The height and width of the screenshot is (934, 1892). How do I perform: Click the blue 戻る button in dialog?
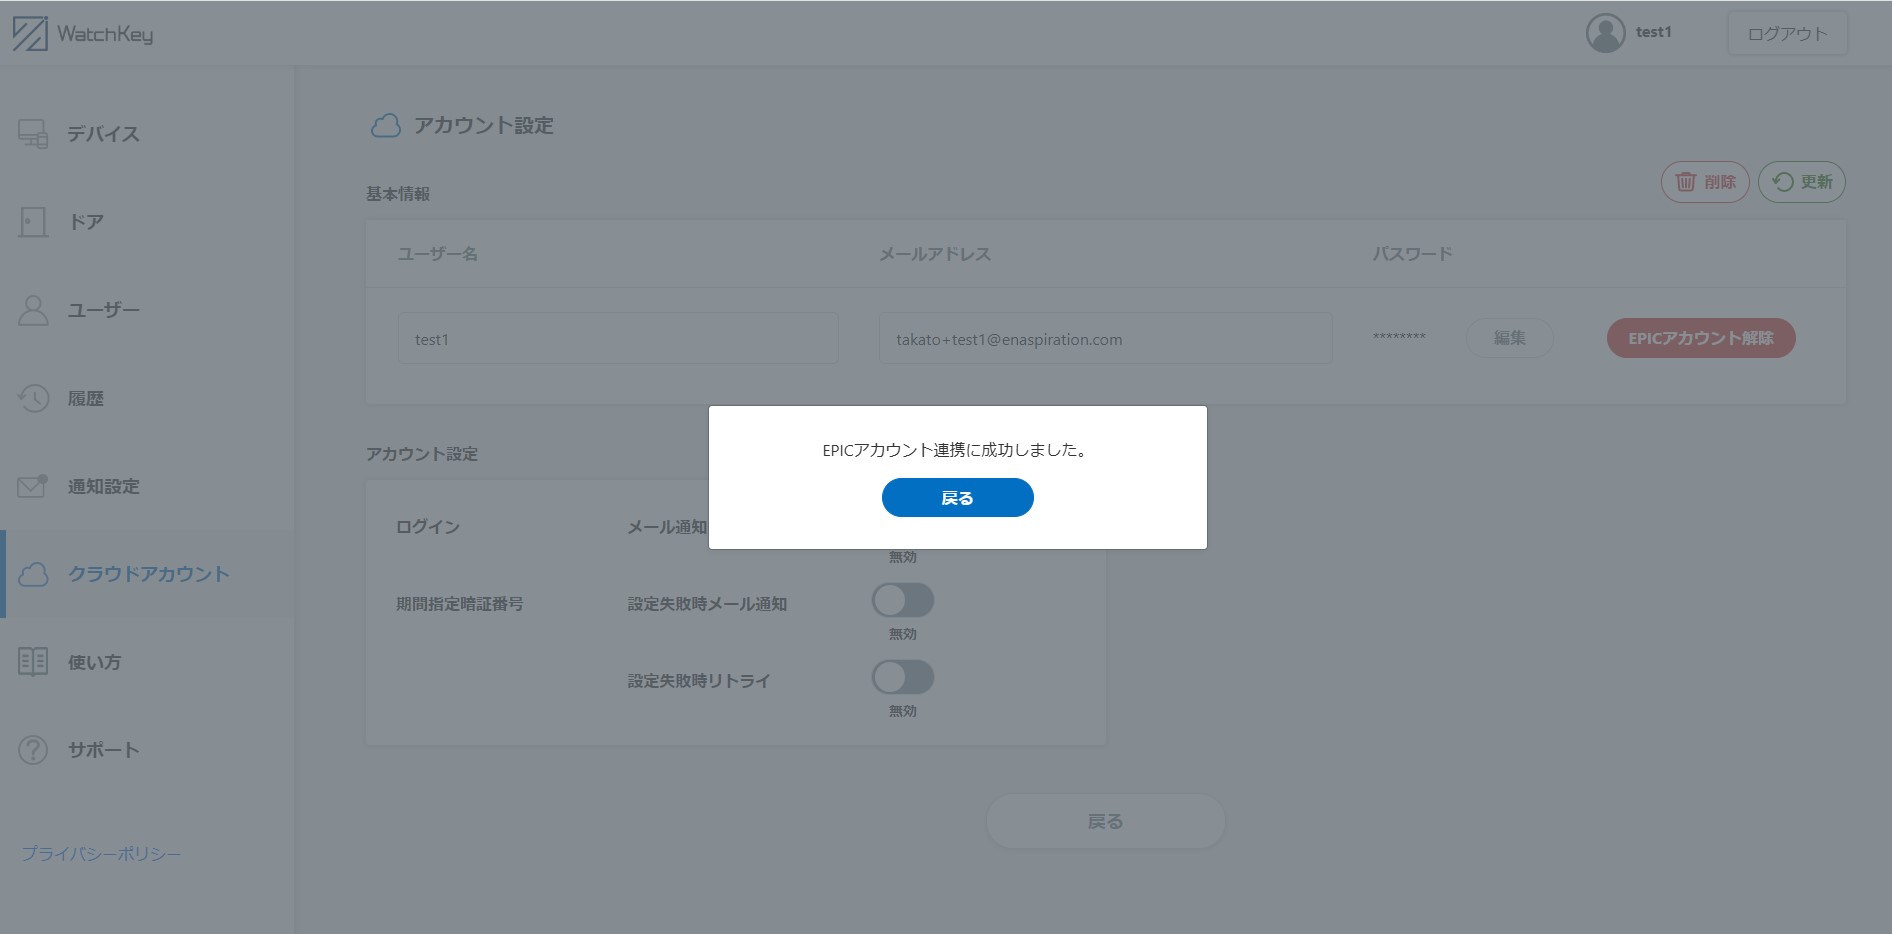[x=958, y=498]
